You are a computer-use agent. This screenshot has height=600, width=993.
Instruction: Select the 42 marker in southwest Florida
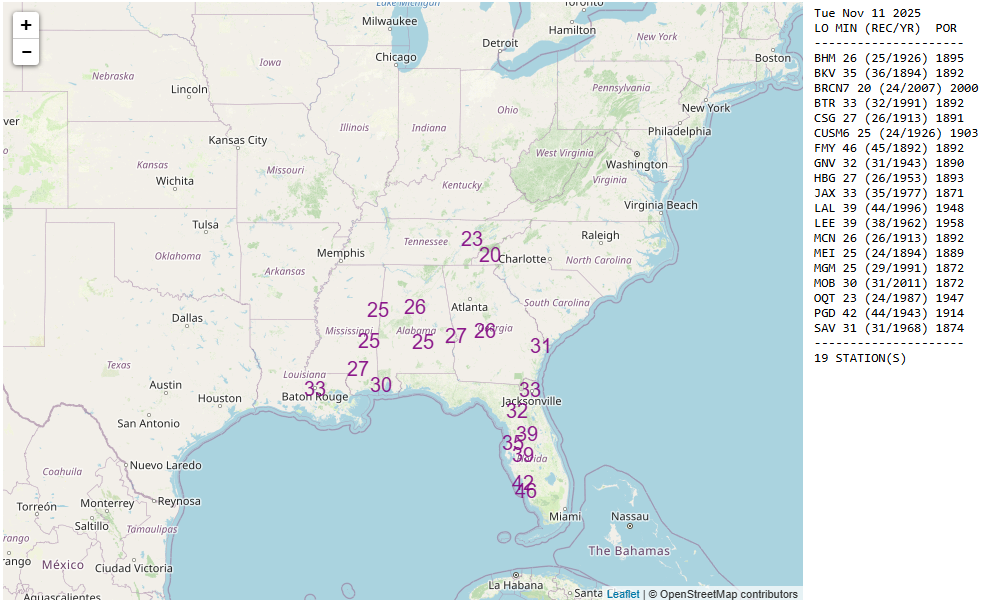521,481
